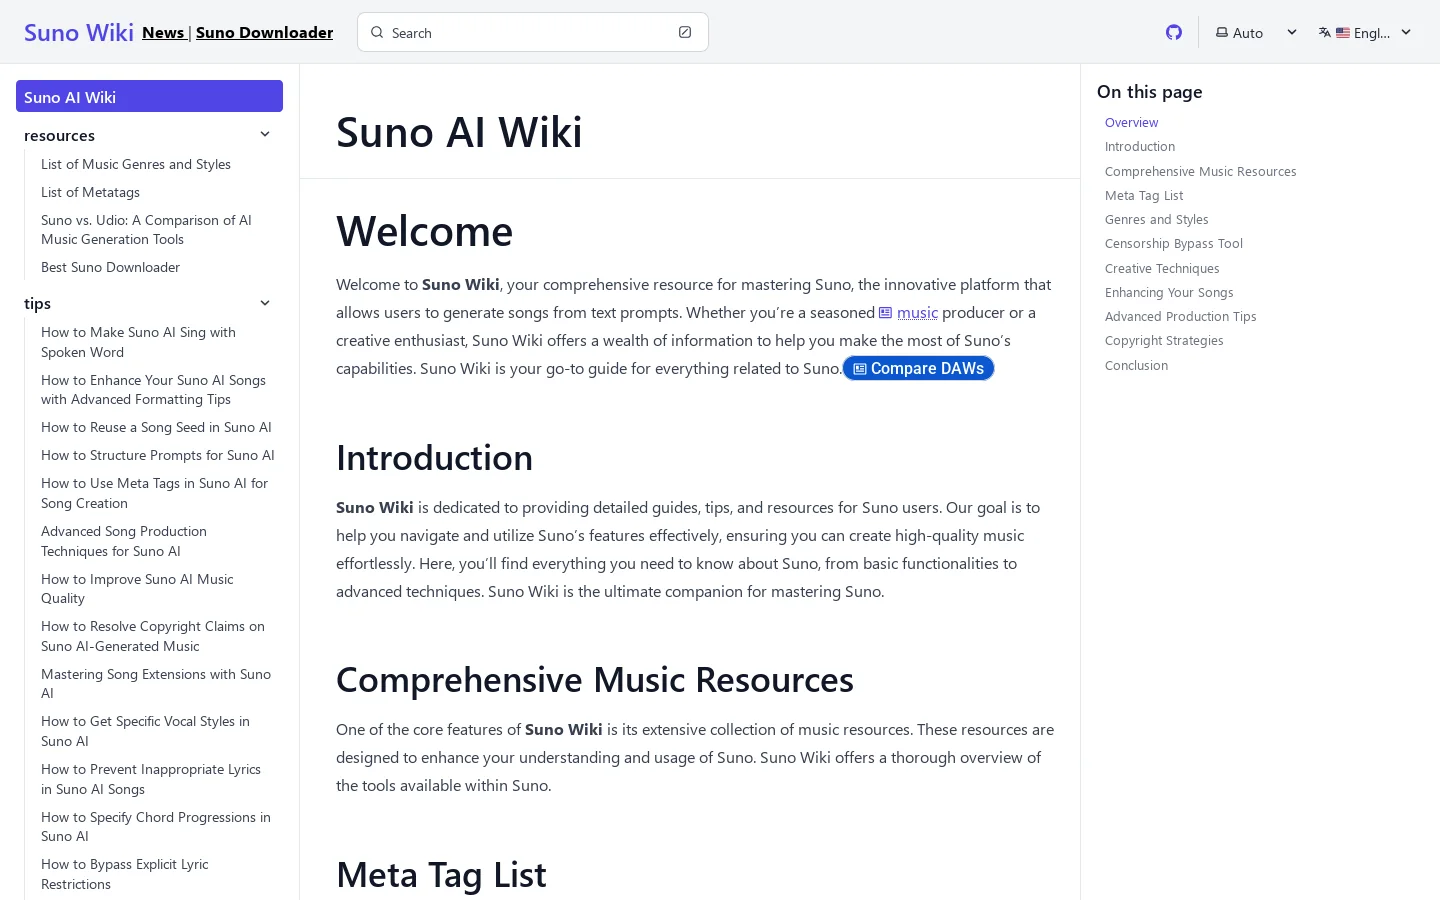Viewport: 1440px width, 900px height.
Task: Open How to Structure Prompts for Suno AI
Action: [x=158, y=455]
